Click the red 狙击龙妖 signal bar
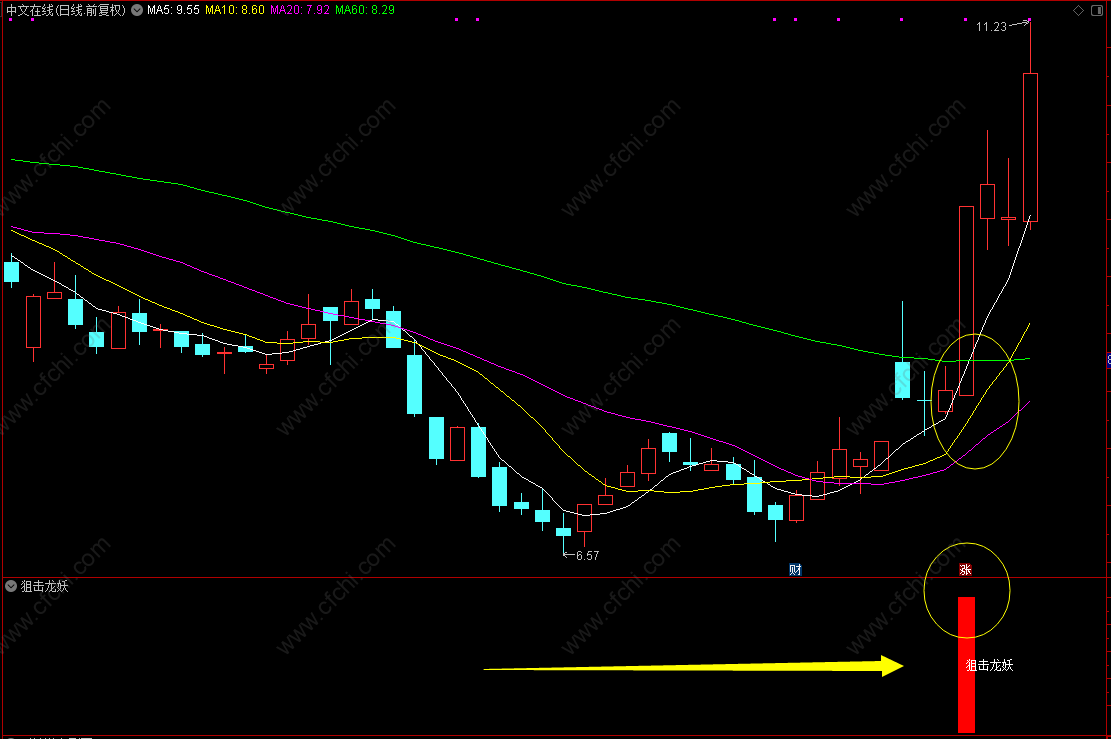The width and height of the screenshot is (1111, 739). click(x=966, y=664)
